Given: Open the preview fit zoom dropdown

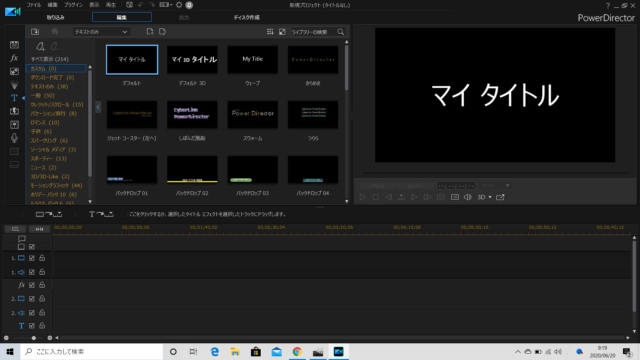Looking at the screenshot, I should click(495, 186).
